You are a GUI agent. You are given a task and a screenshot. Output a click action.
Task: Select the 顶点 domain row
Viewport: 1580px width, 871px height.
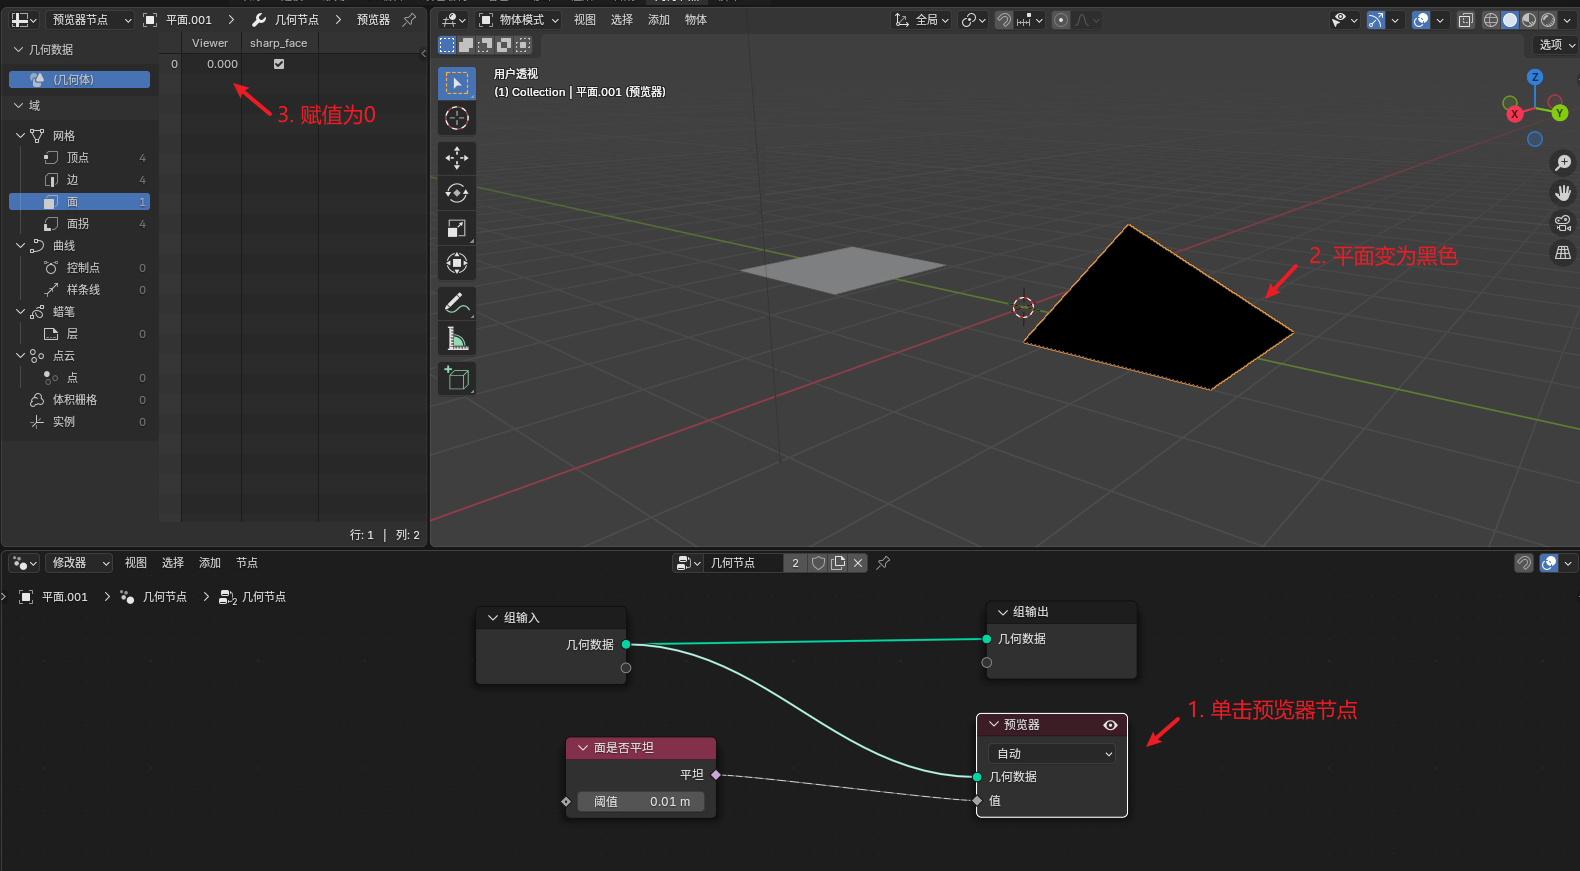point(79,158)
